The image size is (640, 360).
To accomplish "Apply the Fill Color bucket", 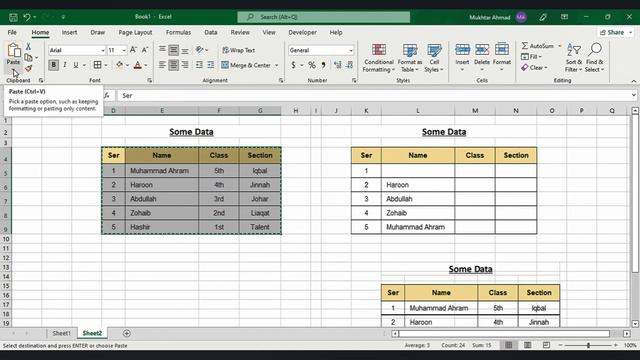I will click(119, 65).
